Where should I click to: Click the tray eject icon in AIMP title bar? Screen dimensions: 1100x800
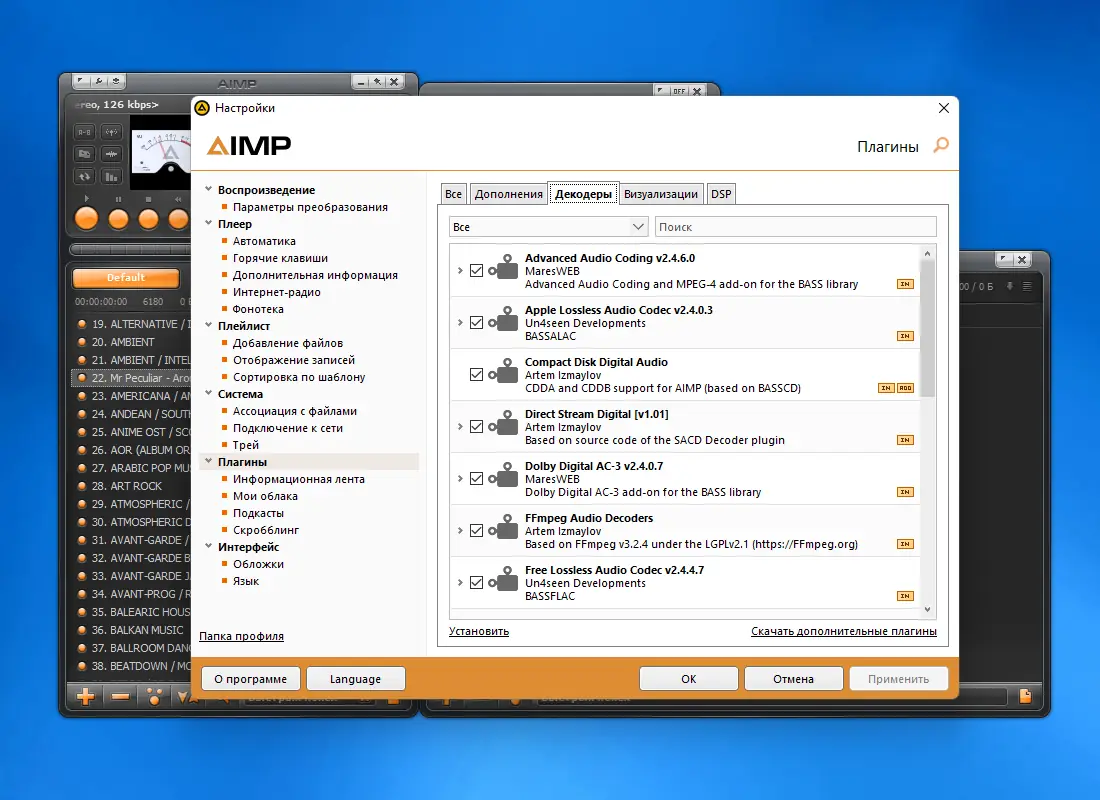(116, 81)
